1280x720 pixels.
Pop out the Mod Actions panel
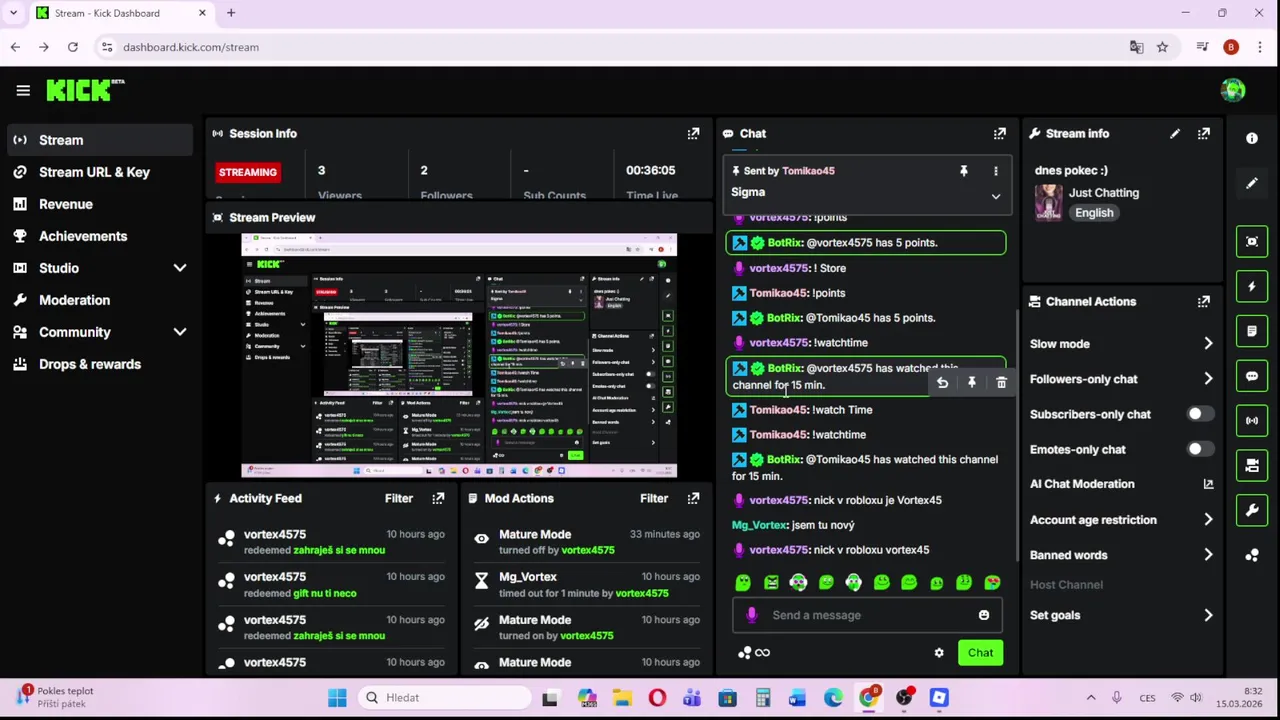click(693, 498)
